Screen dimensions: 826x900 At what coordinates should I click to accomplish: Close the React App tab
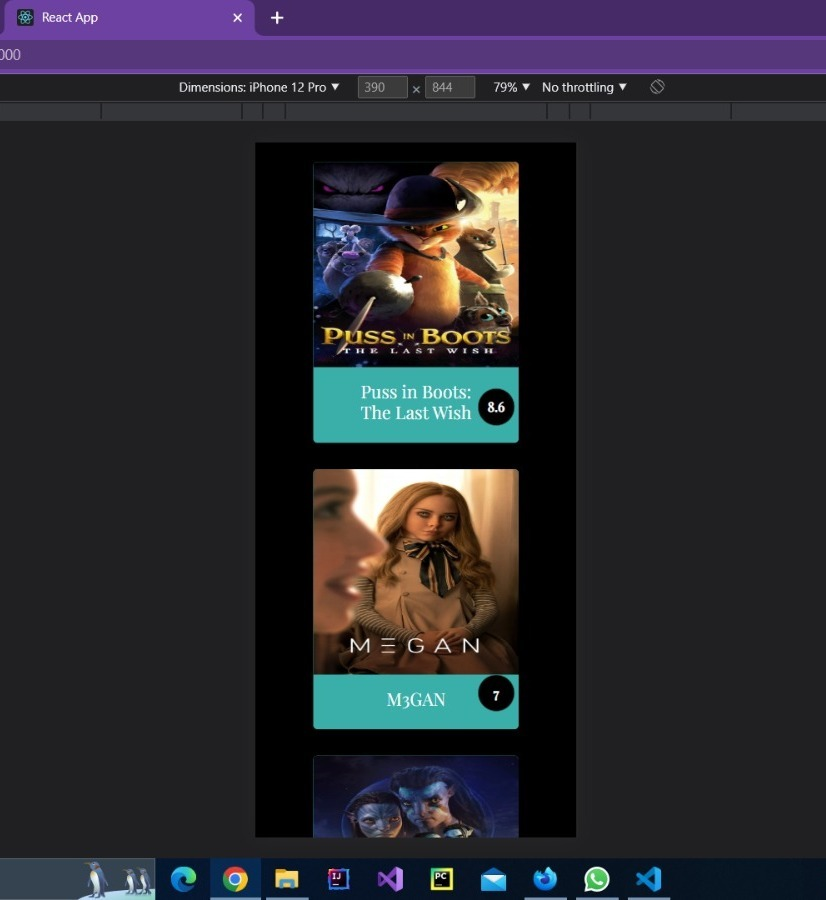coord(238,18)
